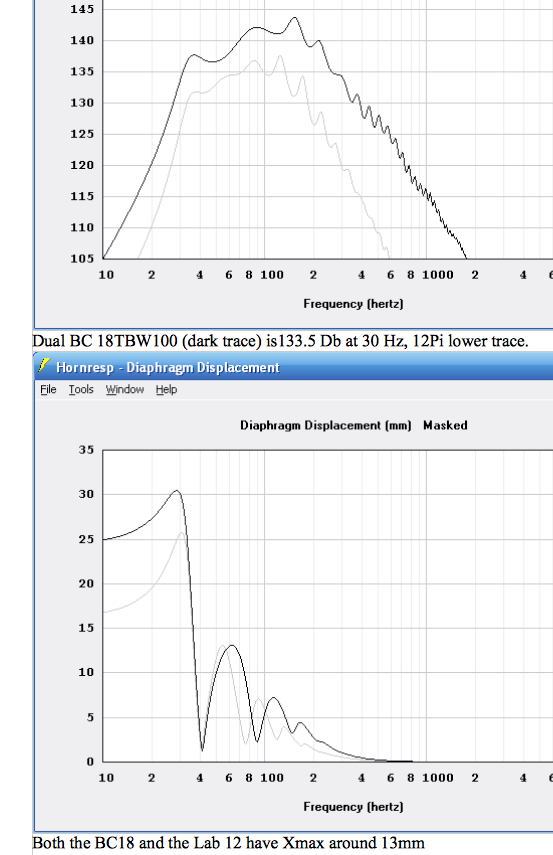The width and height of the screenshot is (553, 855).
Task: Click the 1000 label on displacement frequency axis
Action: 437,778
